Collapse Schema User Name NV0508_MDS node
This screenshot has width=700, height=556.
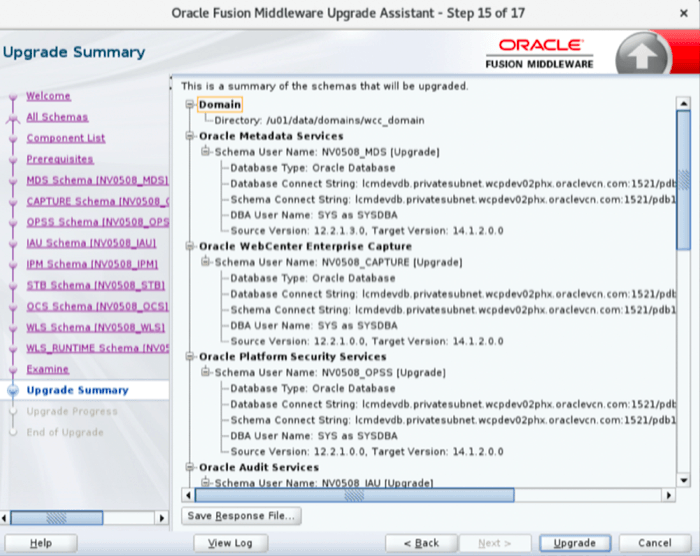tap(205, 152)
